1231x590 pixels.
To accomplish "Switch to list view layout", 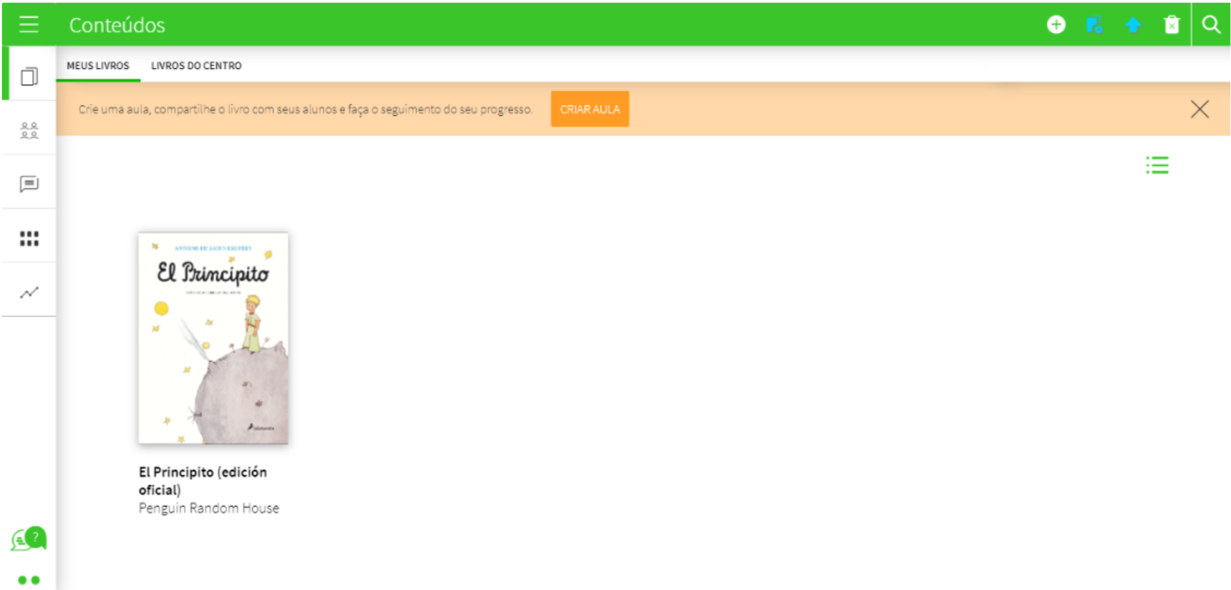I will pyautogui.click(x=1157, y=166).
